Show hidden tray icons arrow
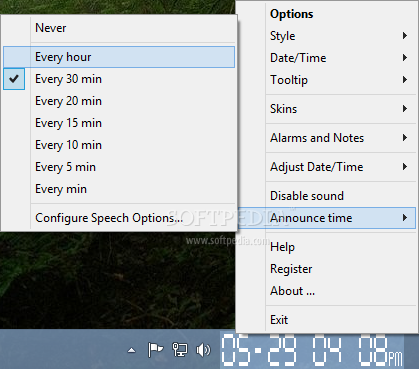Image resolution: width=419 pixels, height=369 pixels. 132,350
